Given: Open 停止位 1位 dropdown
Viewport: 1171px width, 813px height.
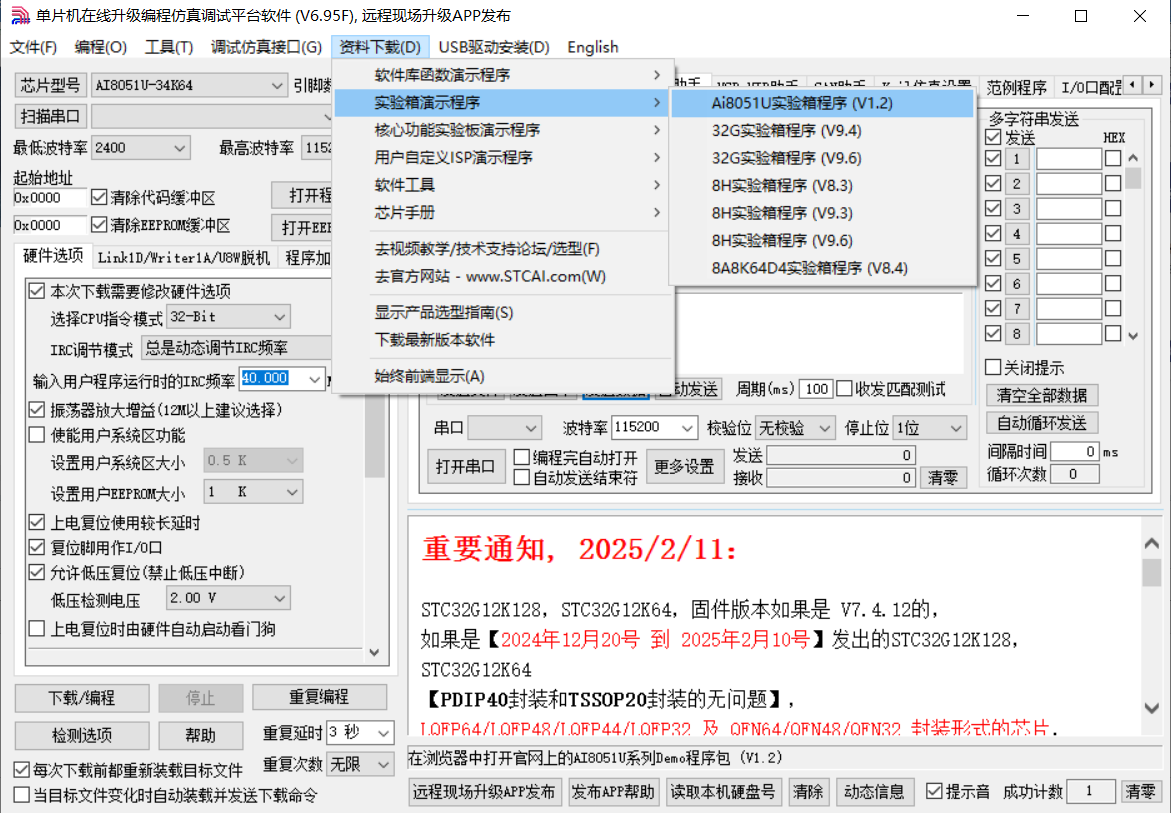Looking at the screenshot, I should click(930, 428).
